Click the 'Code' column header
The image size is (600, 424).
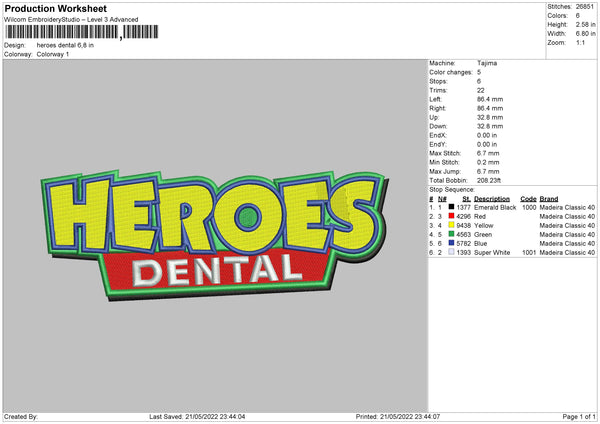coord(528,199)
